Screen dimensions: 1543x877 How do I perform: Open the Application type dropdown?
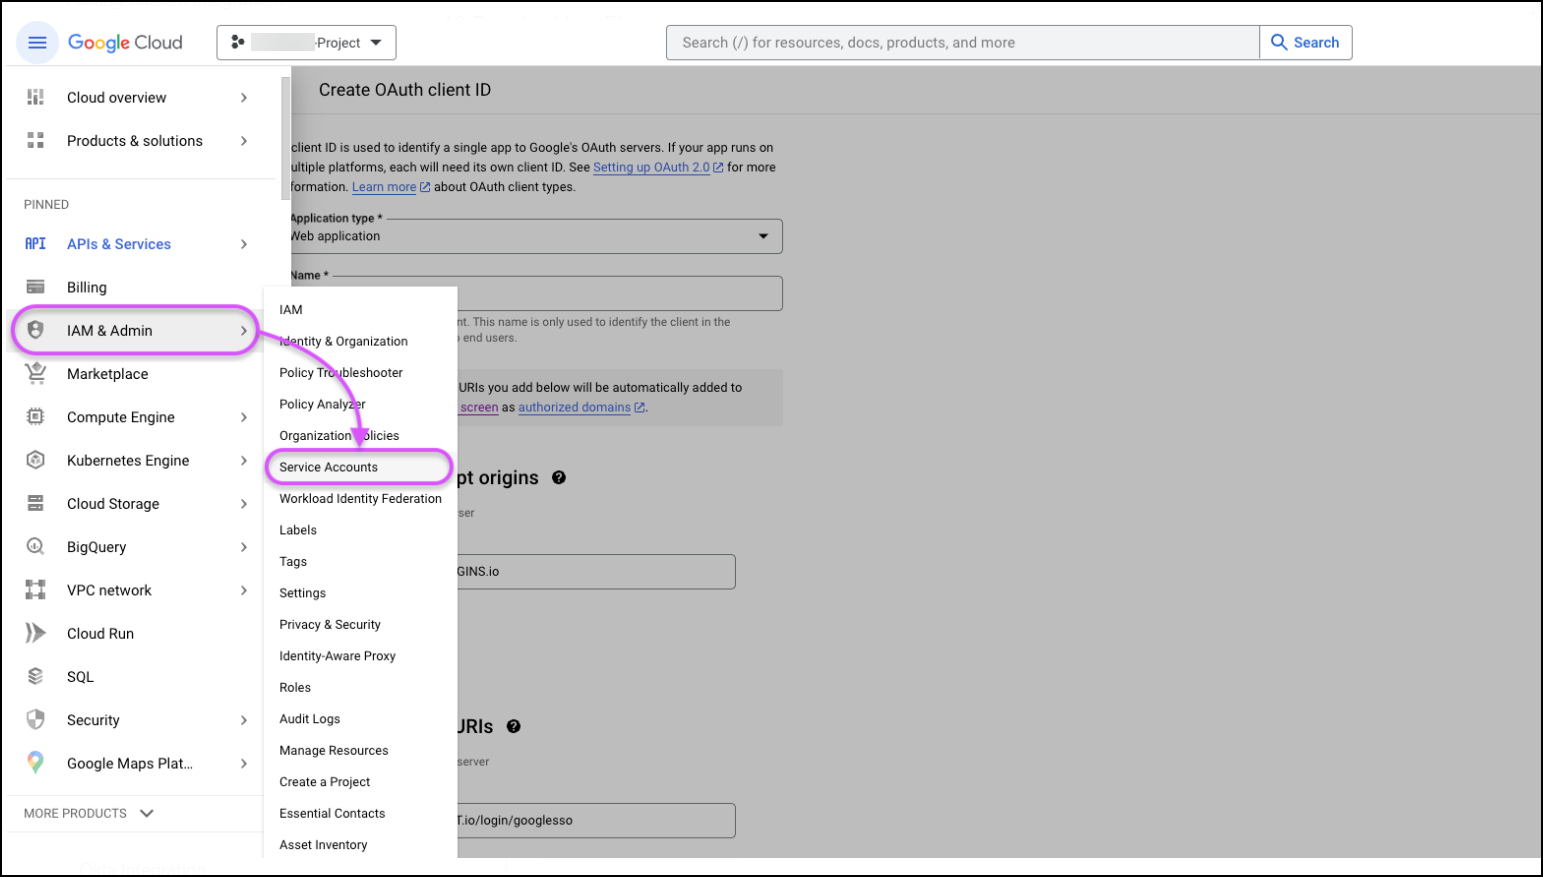pyautogui.click(x=535, y=236)
